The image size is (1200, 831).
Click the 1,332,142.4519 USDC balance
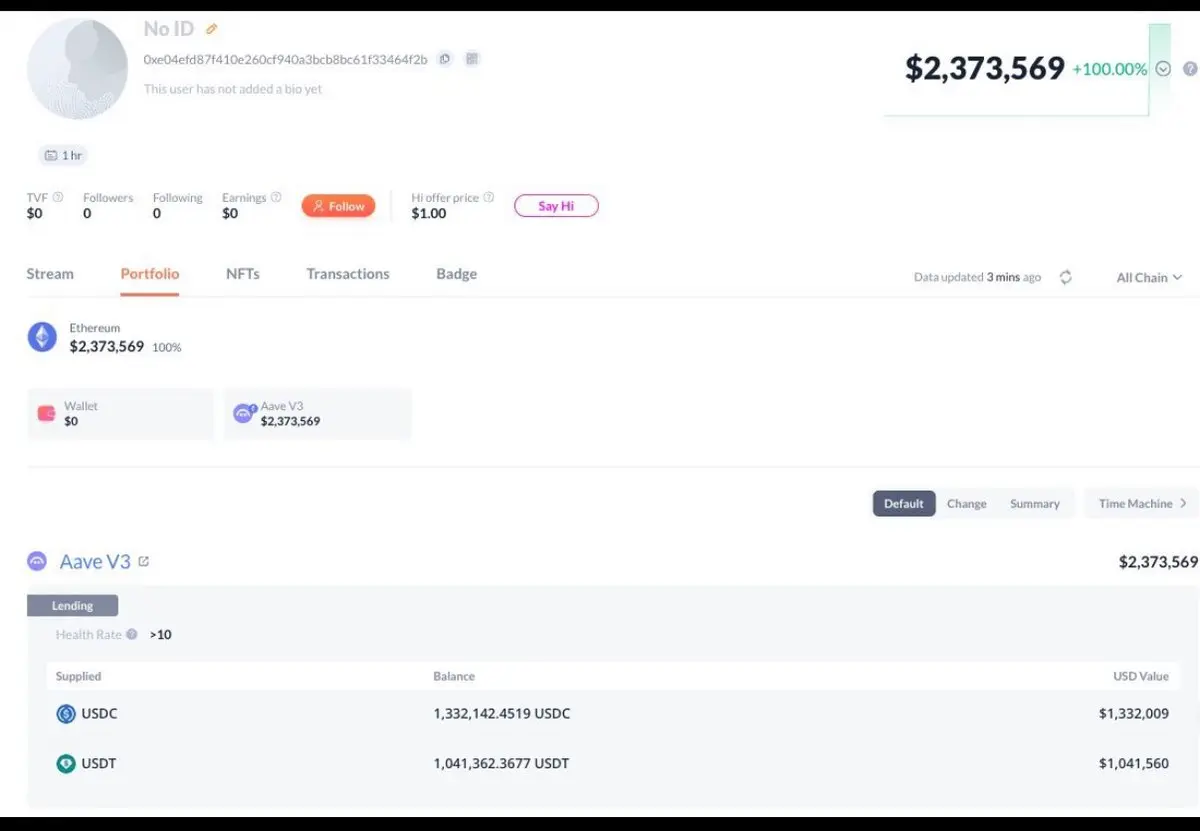pyautogui.click(x=502, y=714)
